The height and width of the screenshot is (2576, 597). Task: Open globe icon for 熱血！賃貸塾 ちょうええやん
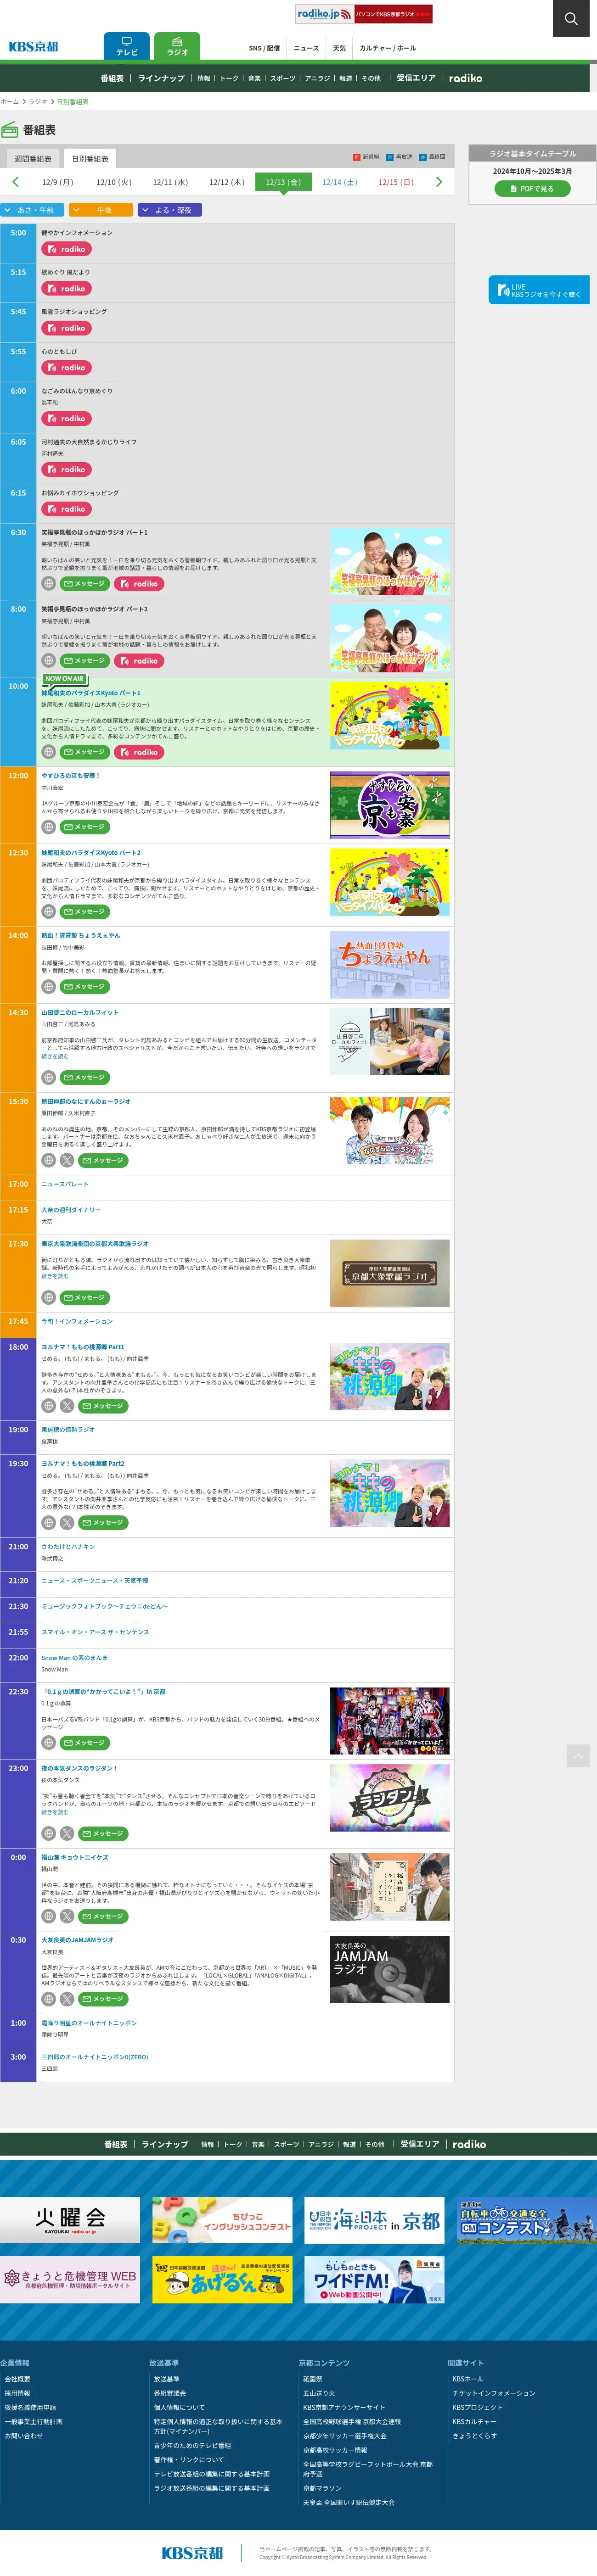[48, 986]
